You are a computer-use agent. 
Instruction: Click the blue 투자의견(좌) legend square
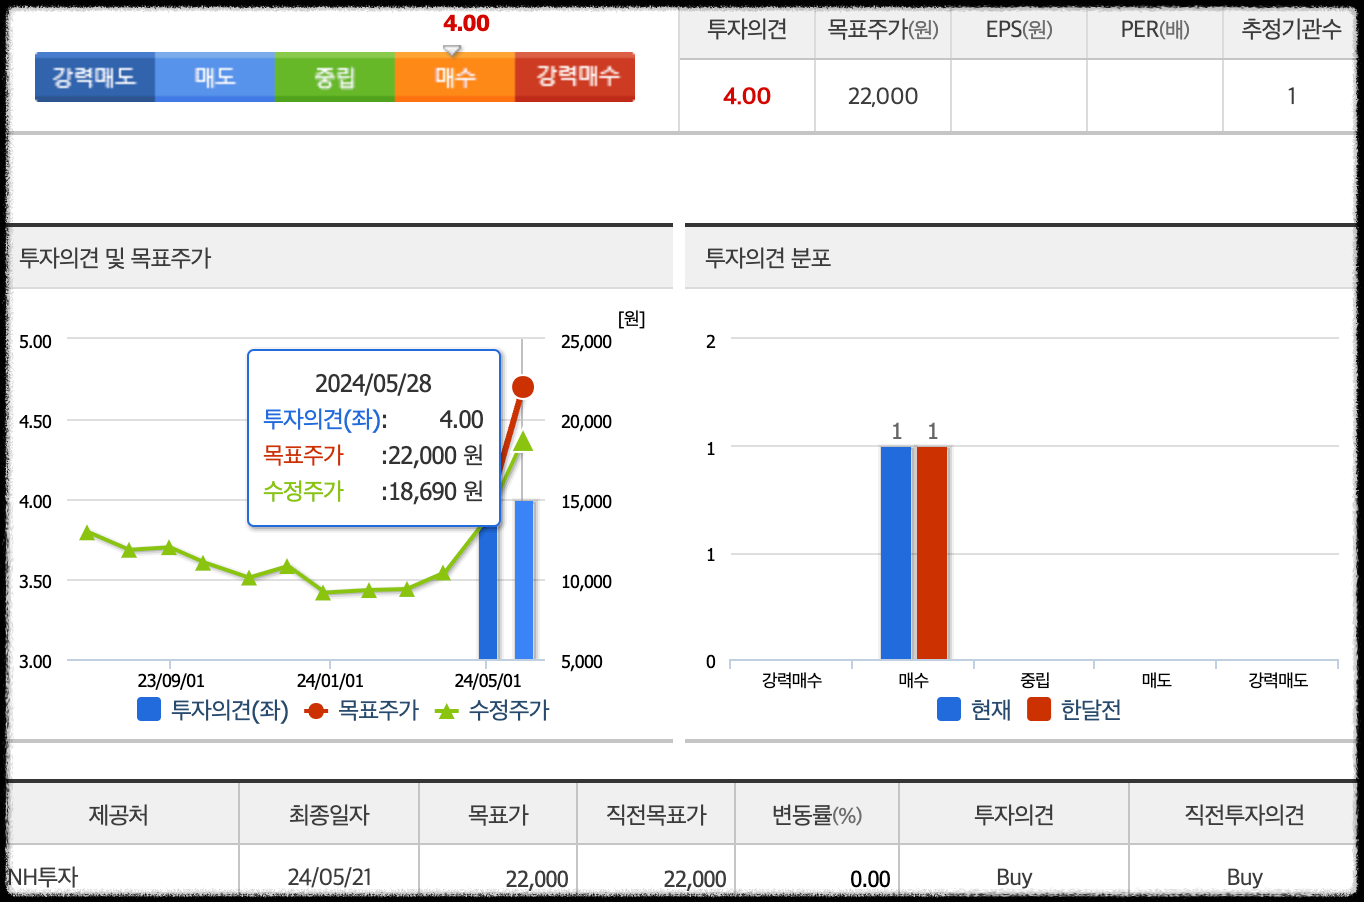149,710
